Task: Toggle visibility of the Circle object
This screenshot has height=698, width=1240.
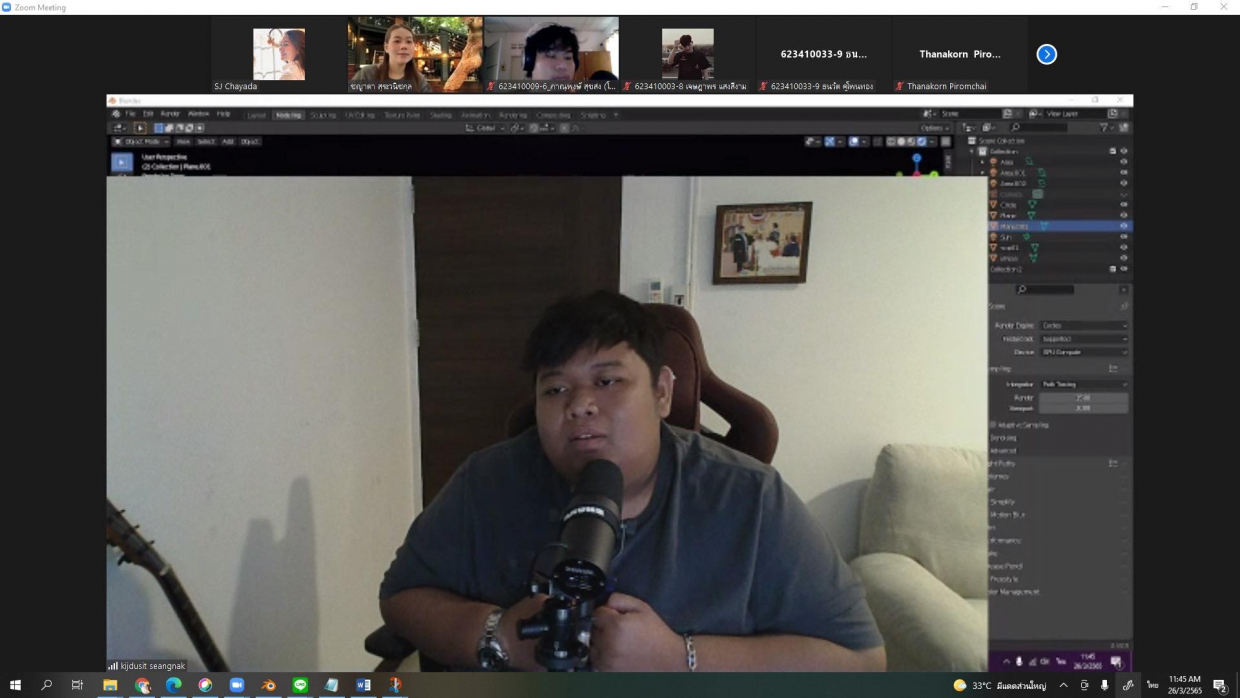Action: [1123, 205]
